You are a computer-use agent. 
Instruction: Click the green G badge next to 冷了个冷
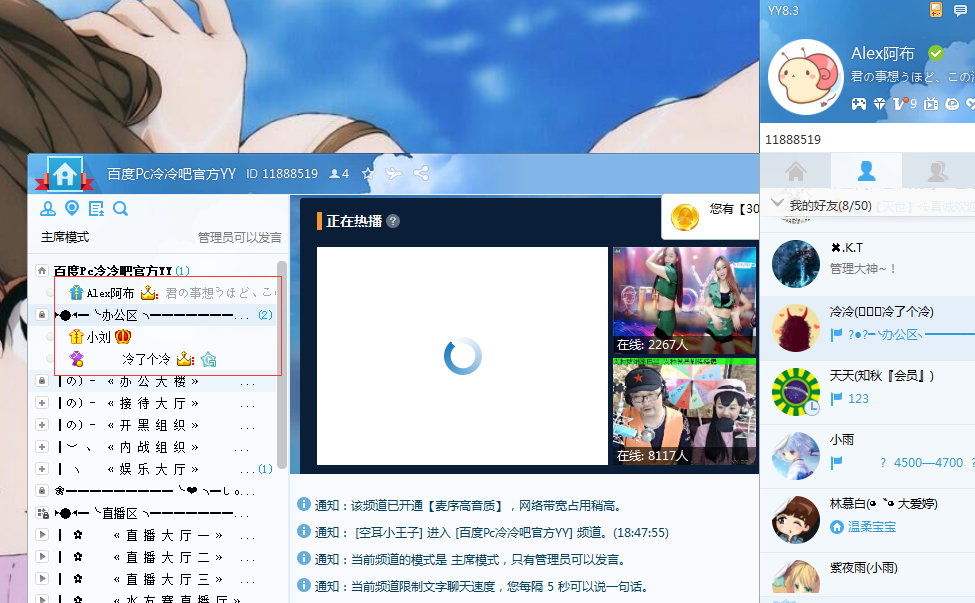(x=209, y=359)
